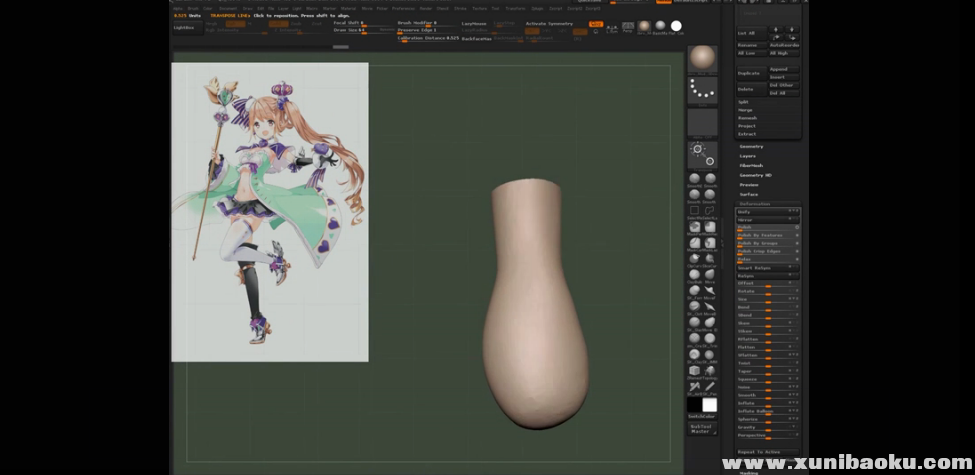This screenshot has height=475, width=975.
Task: Click Extract in the subtool panel
Action: click(x=747, y=134)
